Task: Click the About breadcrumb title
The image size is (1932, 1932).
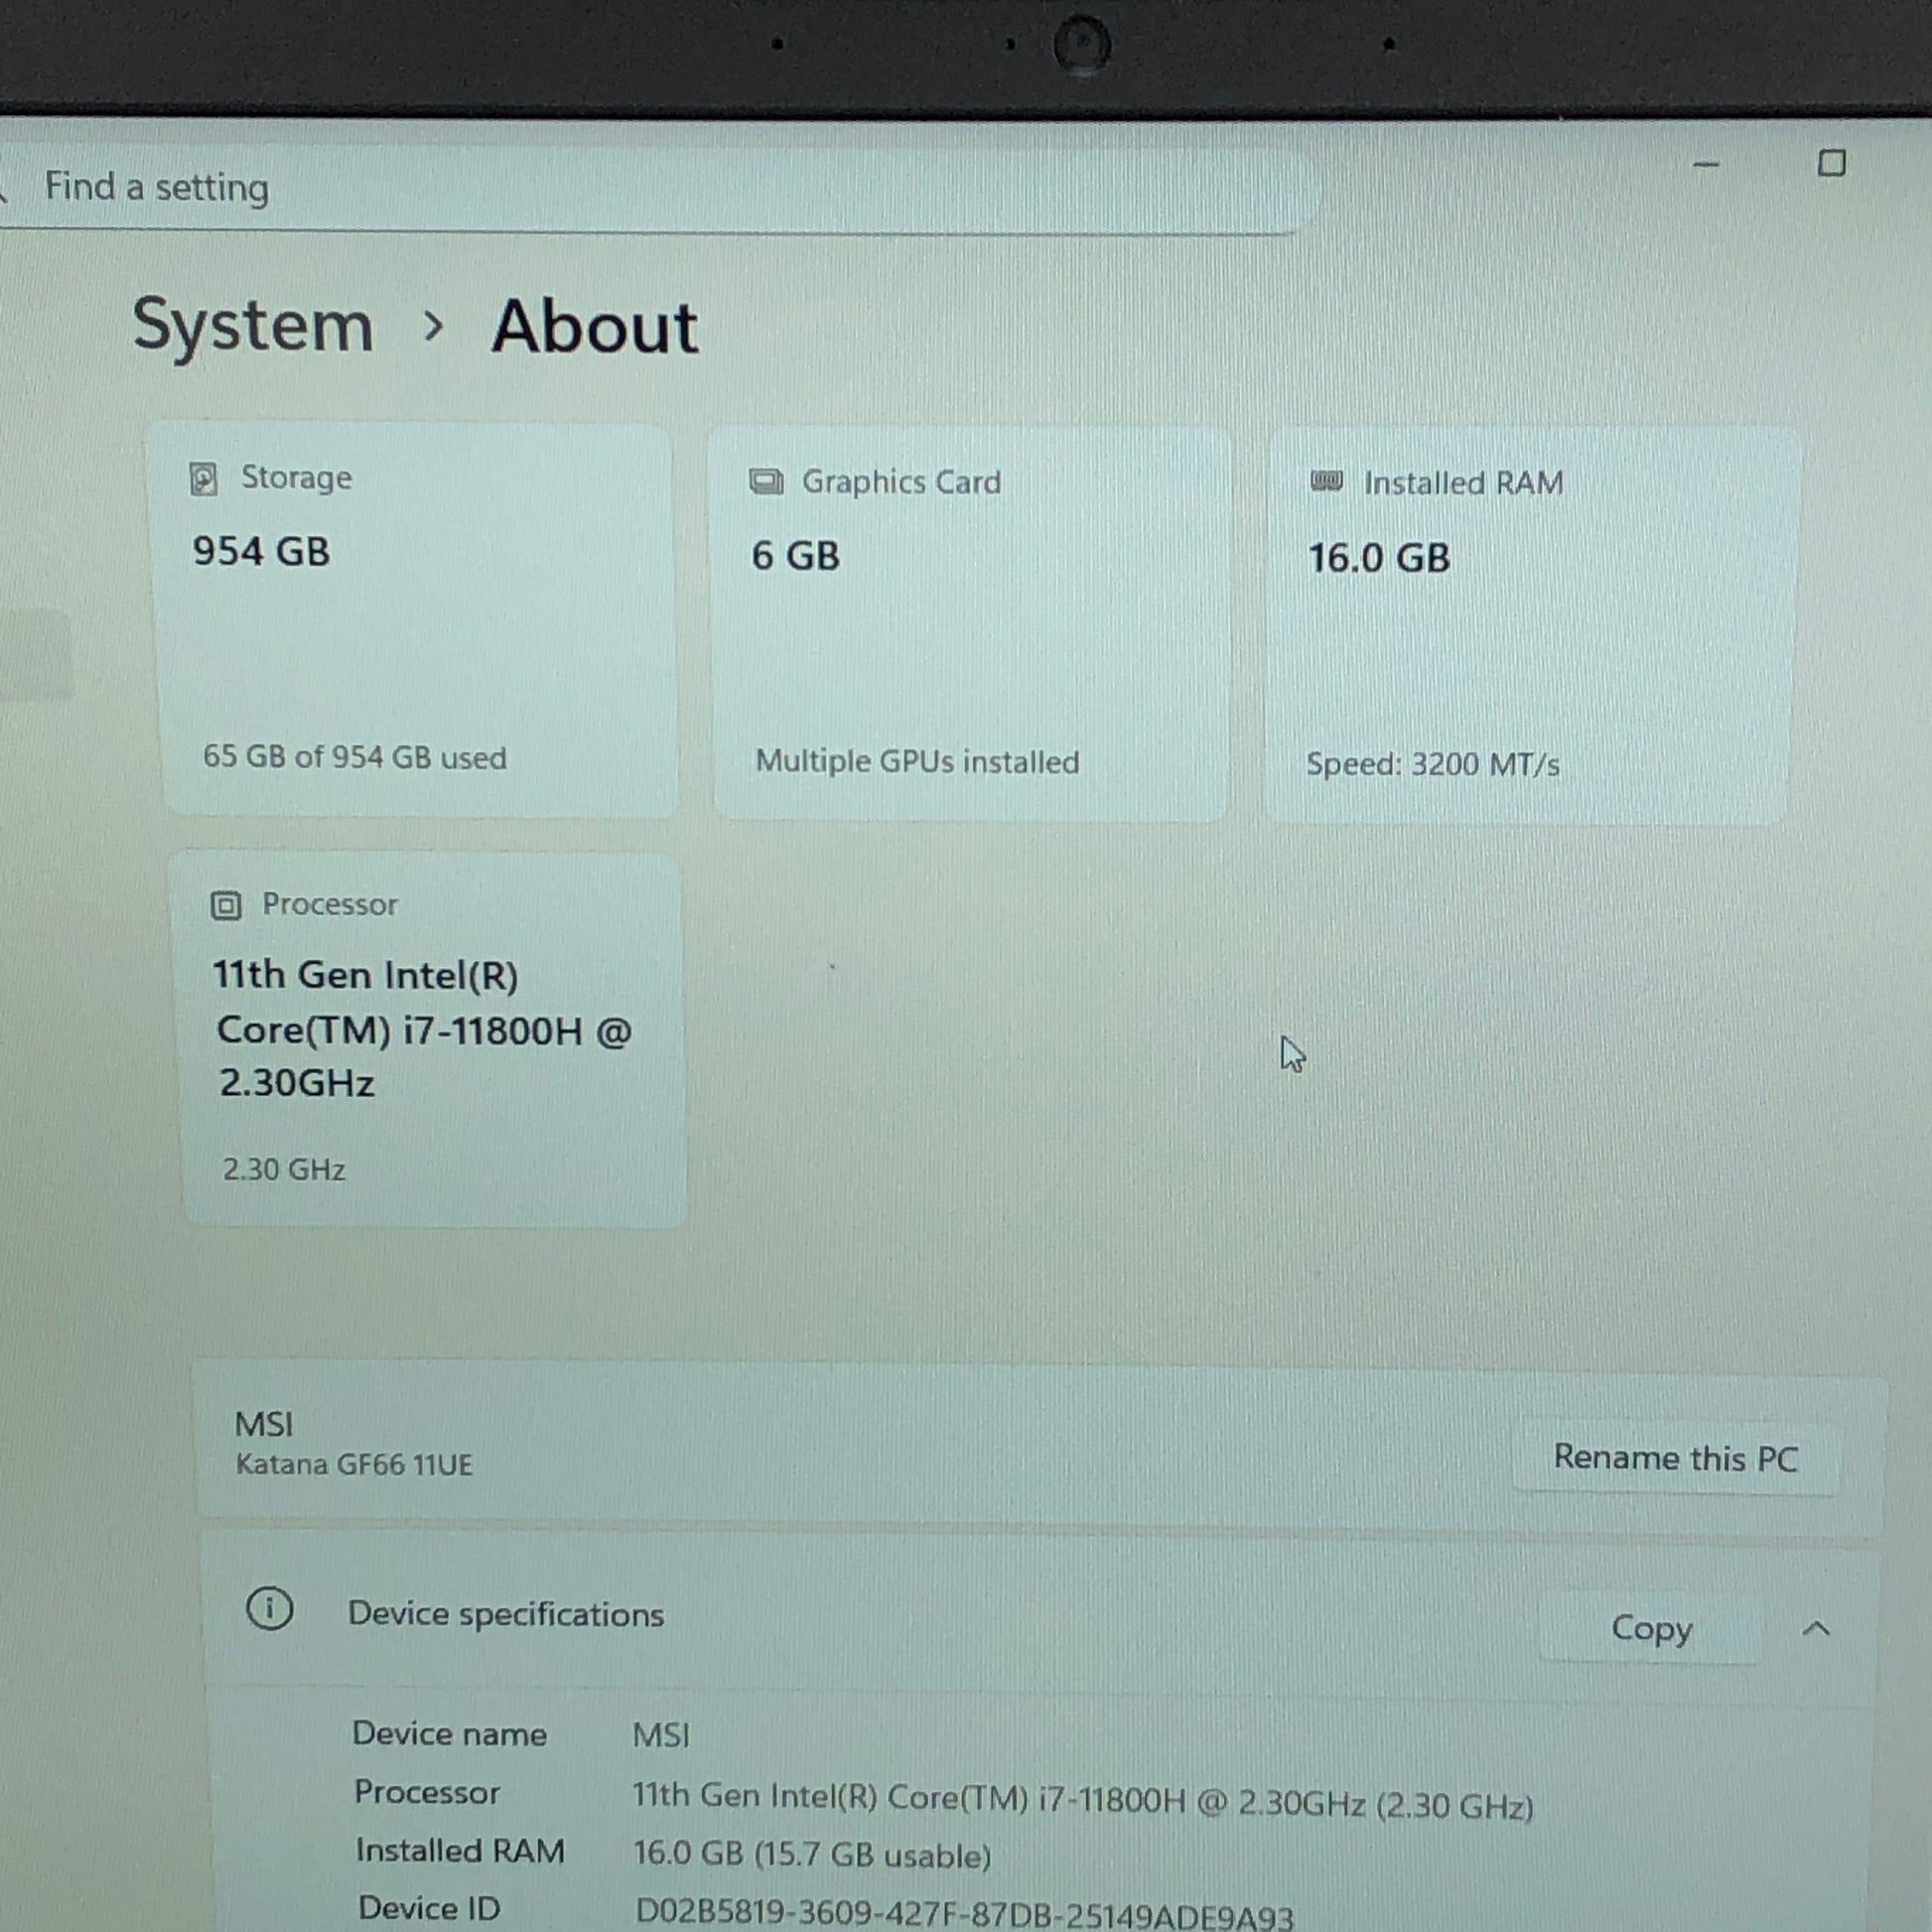Action: tap(595, 327)
